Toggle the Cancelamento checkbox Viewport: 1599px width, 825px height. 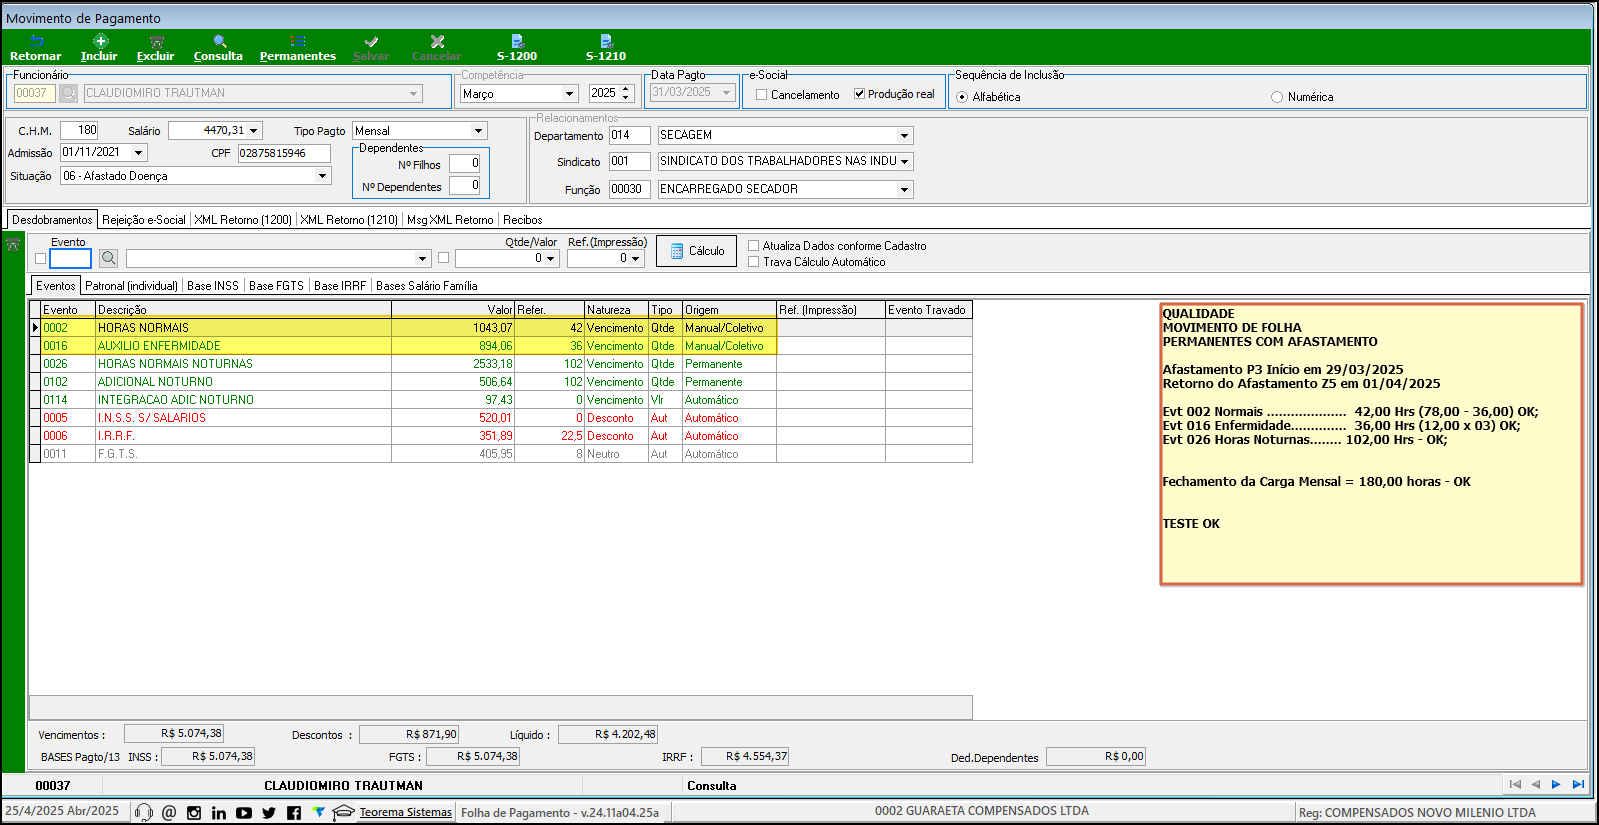coord(762,95)
